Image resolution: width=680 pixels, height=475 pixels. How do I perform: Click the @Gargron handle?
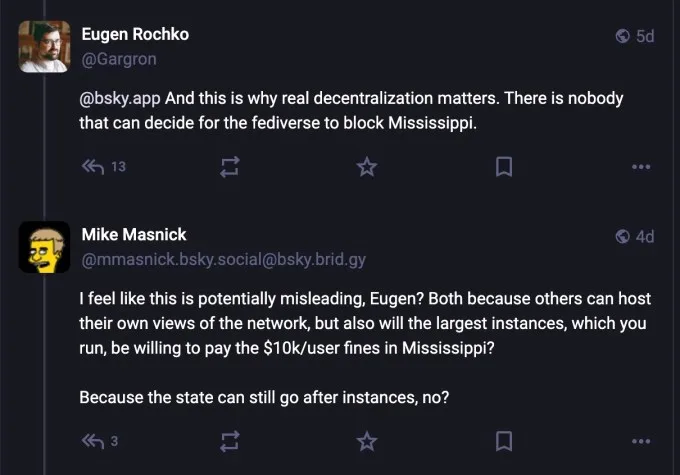(118, 58)
